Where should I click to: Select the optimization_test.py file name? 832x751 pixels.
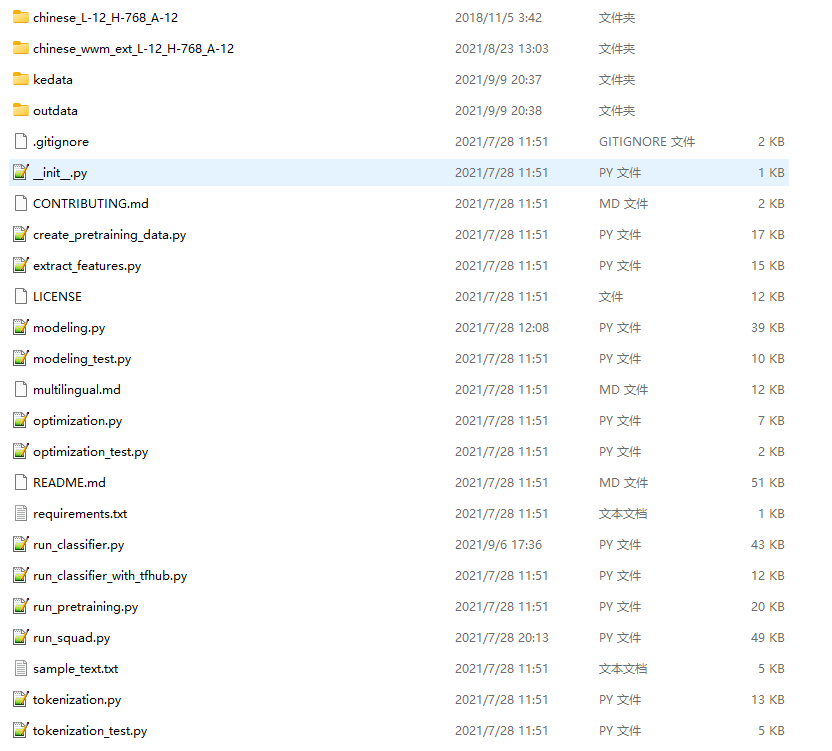coord(91,452)
